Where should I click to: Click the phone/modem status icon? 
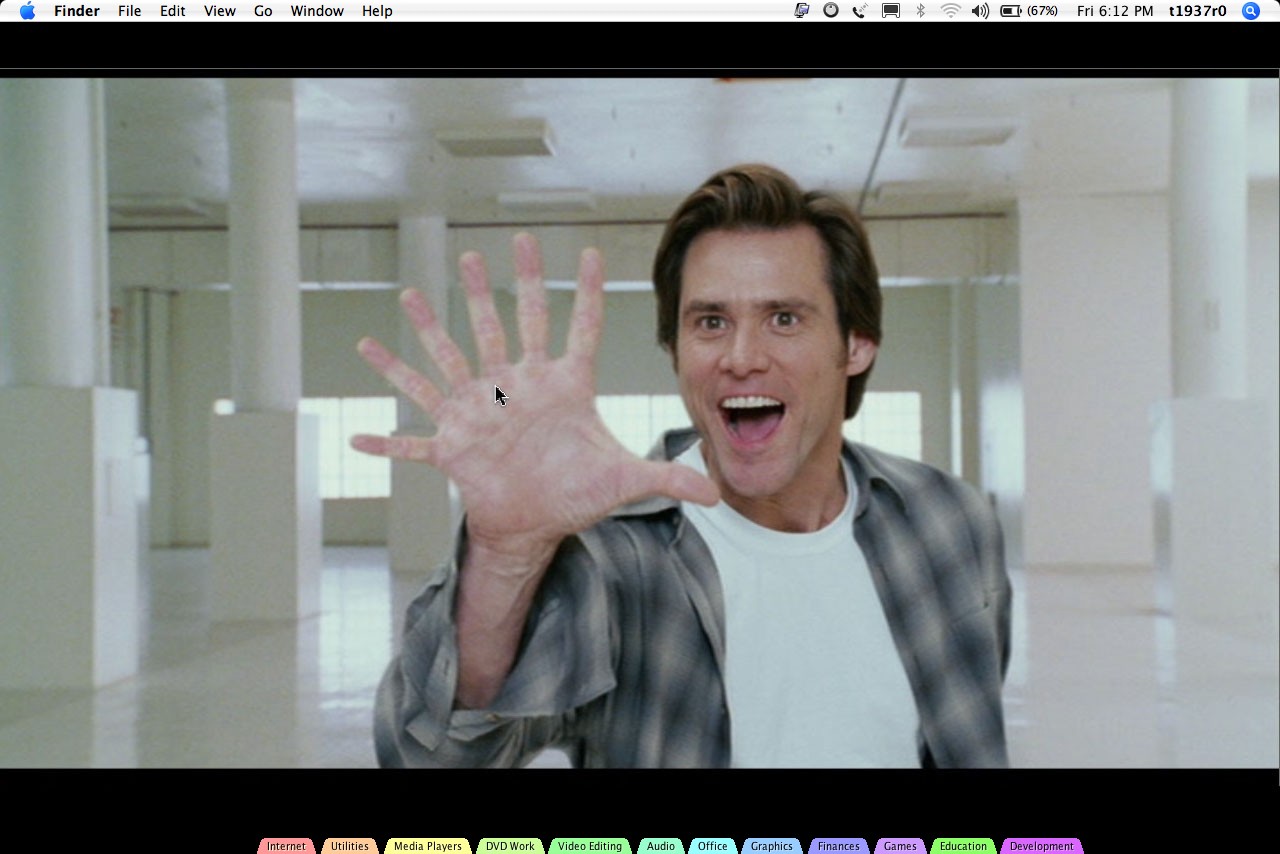[x=860, y=11]
